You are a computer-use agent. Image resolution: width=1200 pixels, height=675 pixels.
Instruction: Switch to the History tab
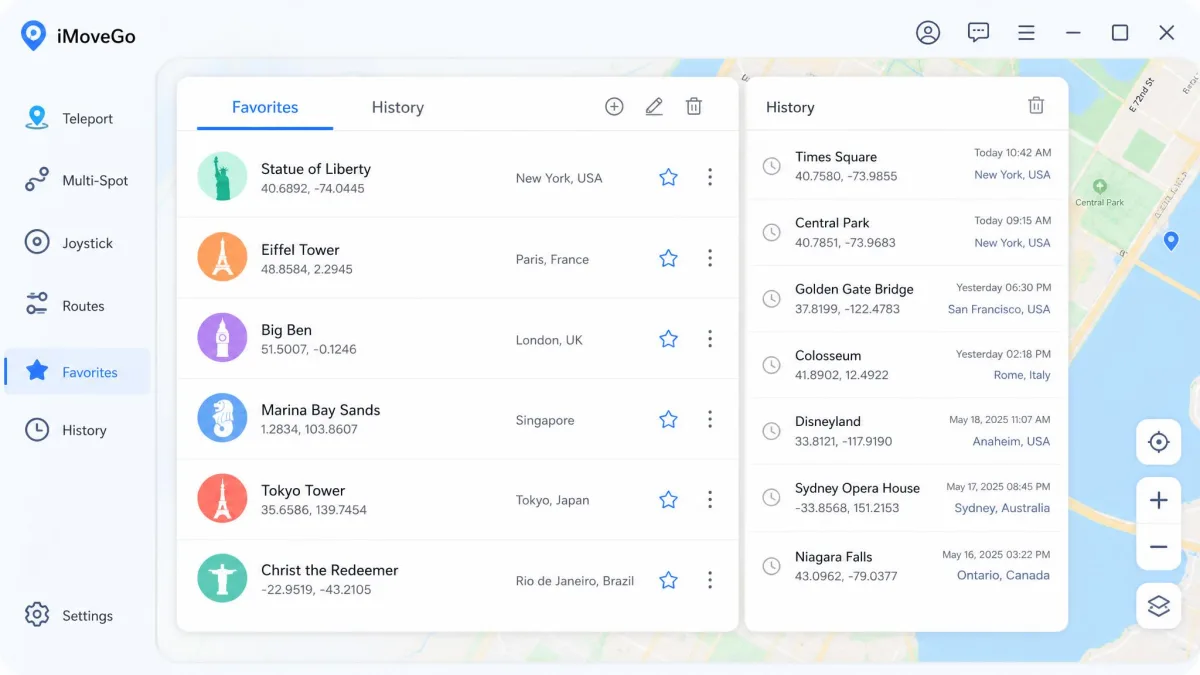click(x=398, y=107)
